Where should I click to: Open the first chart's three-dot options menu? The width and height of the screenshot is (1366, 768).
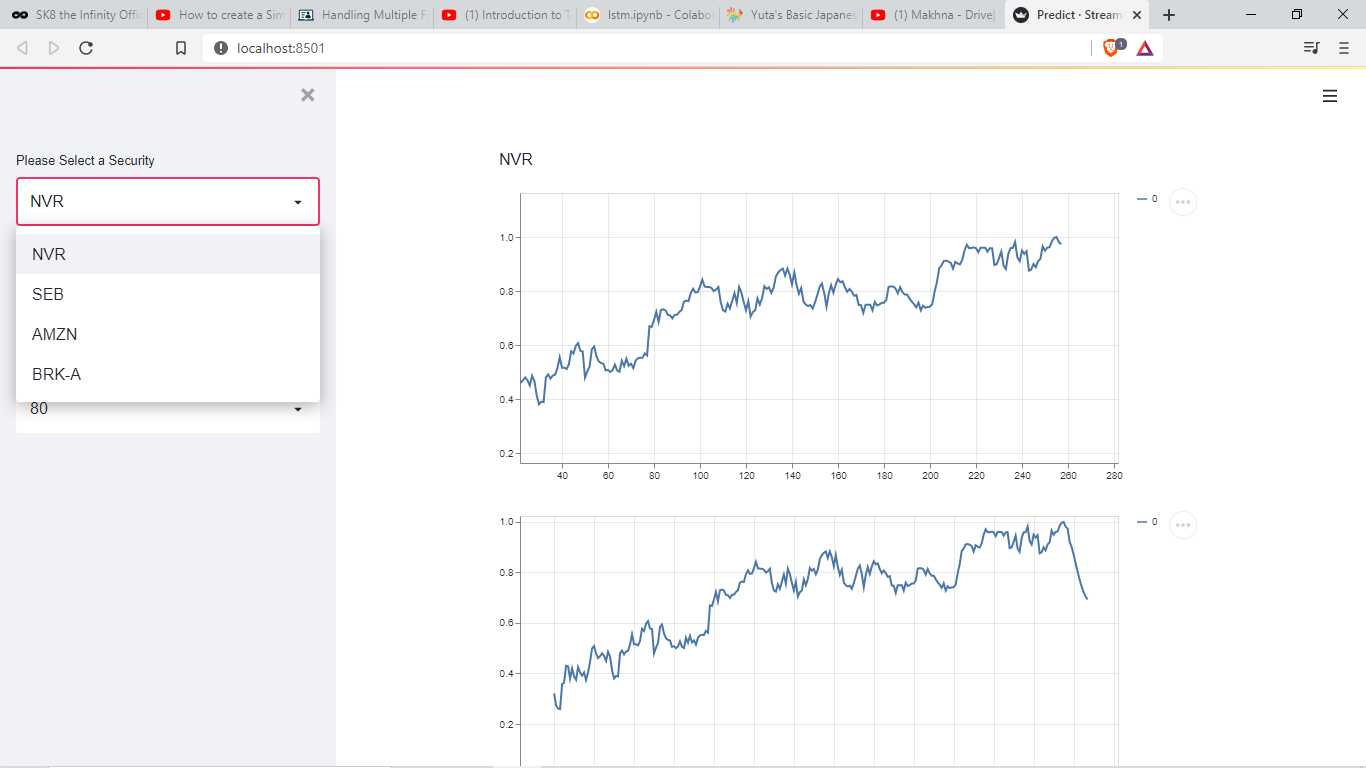click(1183, 202)
